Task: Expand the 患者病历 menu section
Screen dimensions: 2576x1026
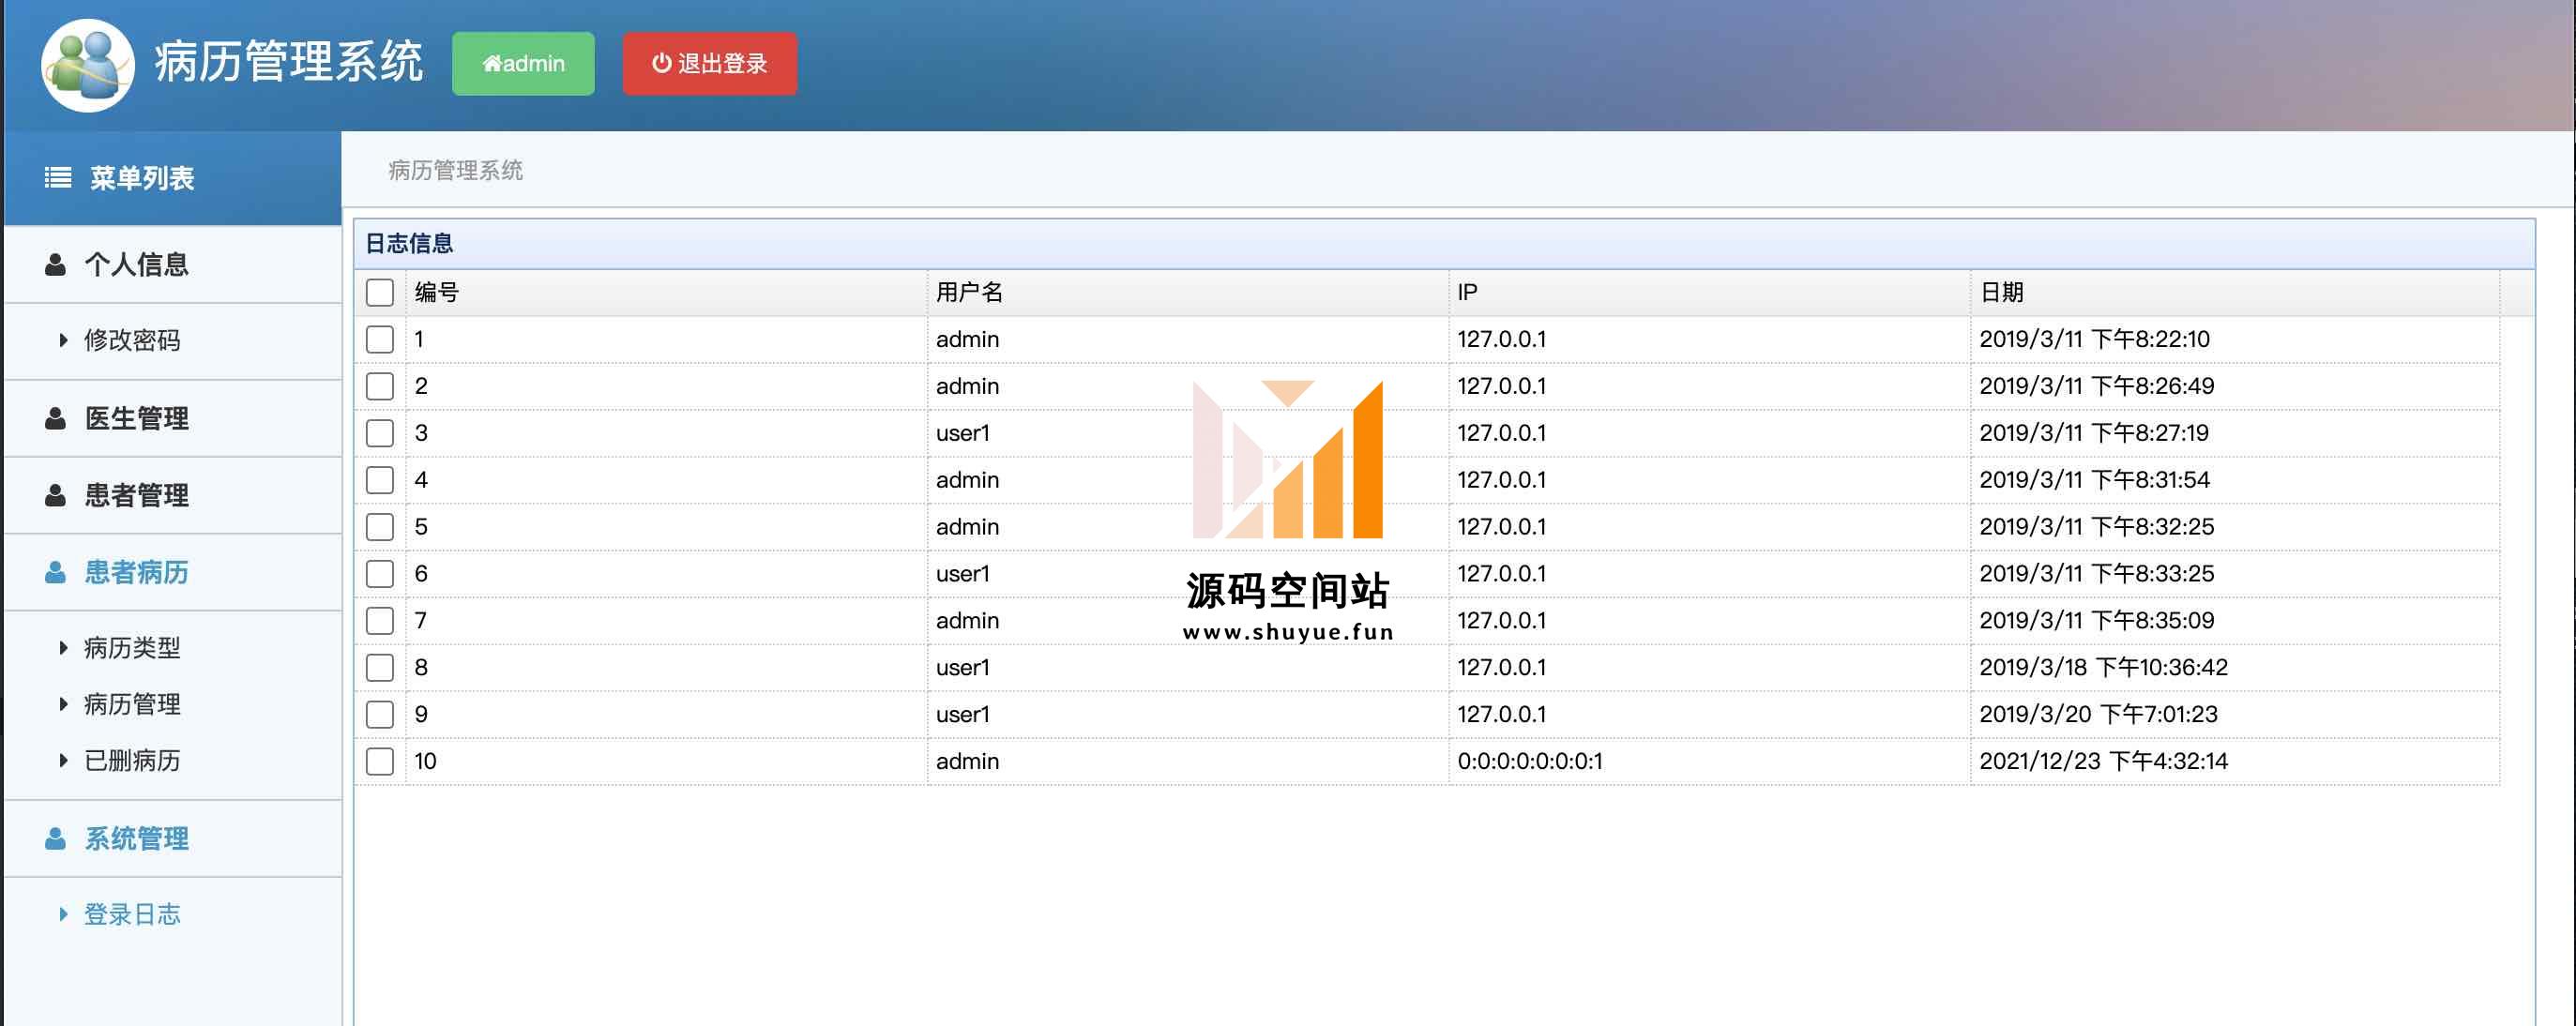Action: coord(173,573)
